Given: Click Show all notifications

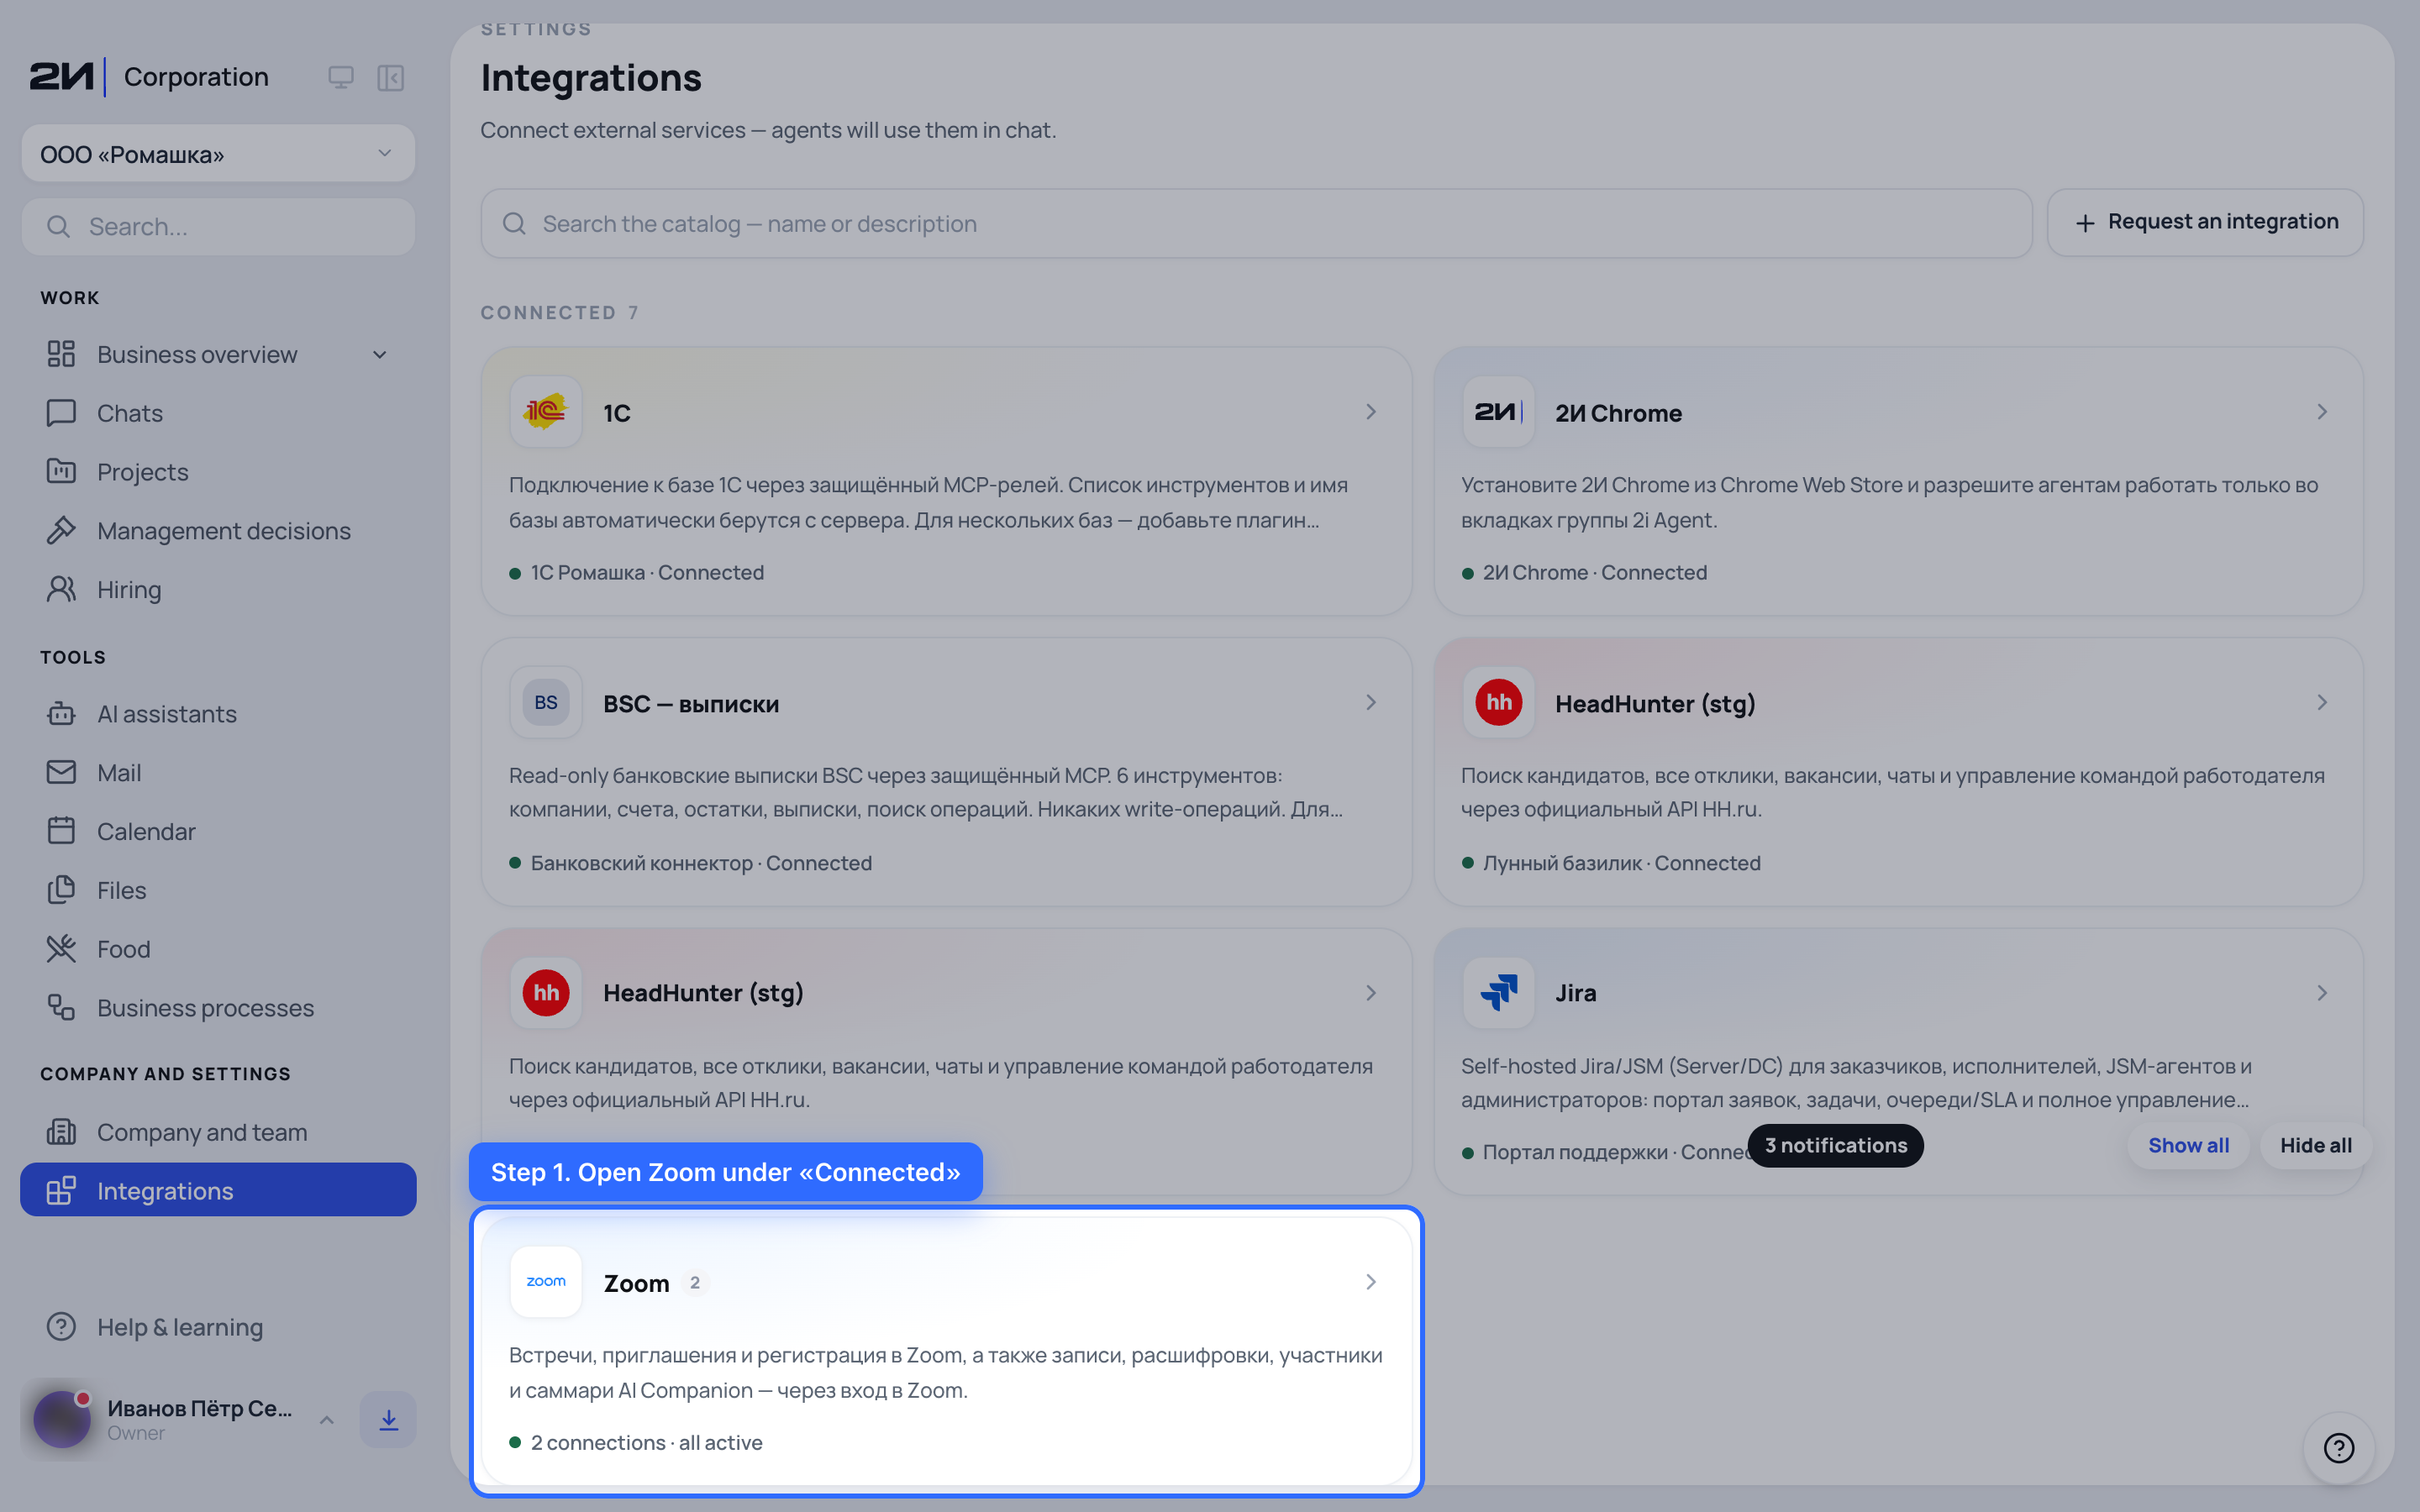Looking at the screenshot, I should (2188, 1145).
